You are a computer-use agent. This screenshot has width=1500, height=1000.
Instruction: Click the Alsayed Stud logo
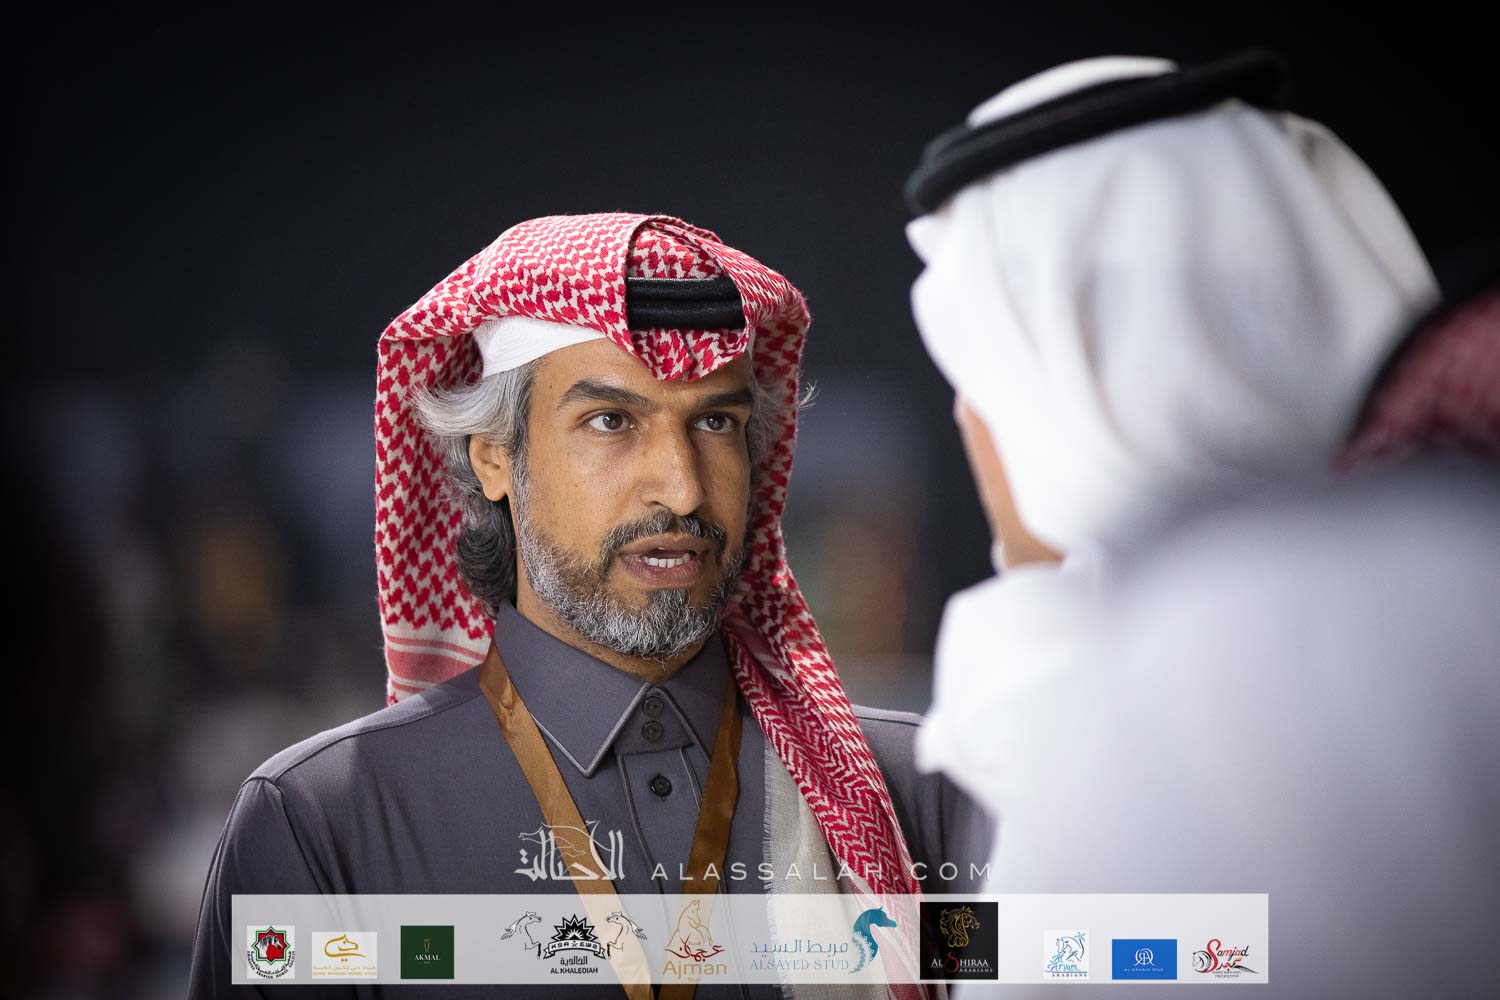[x=817, y=945]
